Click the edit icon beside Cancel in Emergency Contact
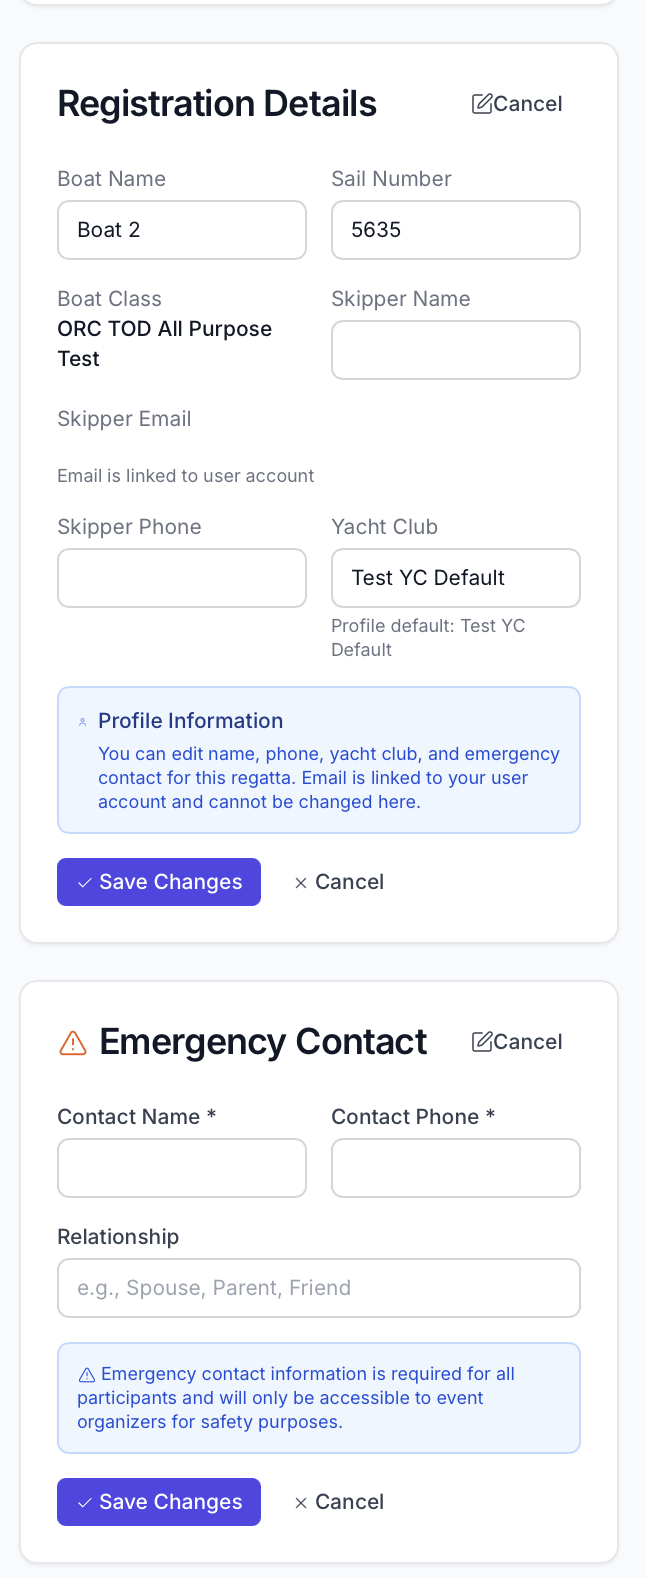Viewport: 646px width, 1578px height. tap(482, 1041)
